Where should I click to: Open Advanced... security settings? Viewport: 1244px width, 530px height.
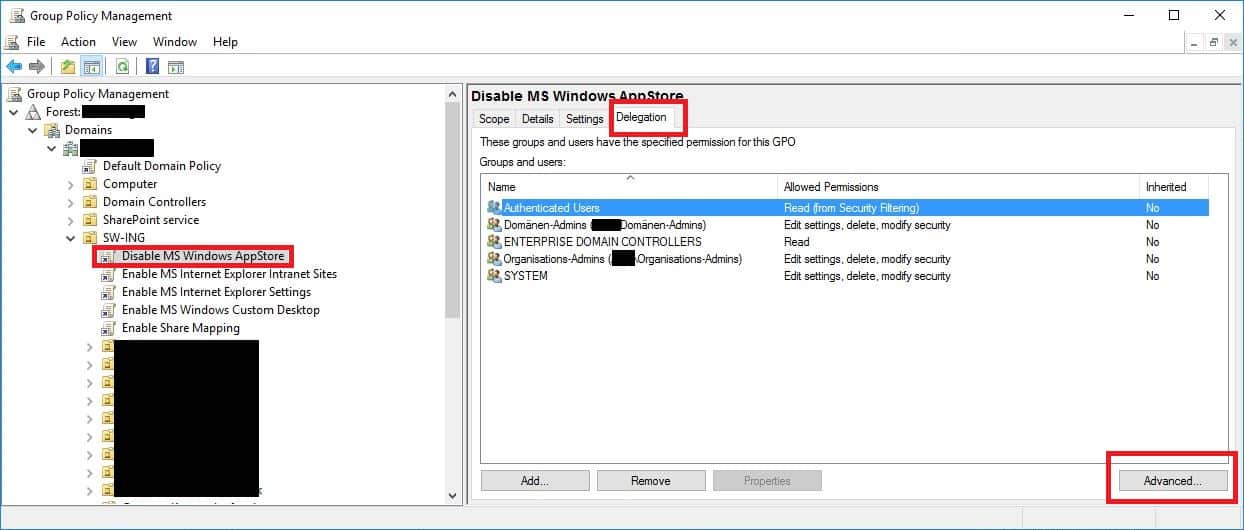pos(1172,481)
